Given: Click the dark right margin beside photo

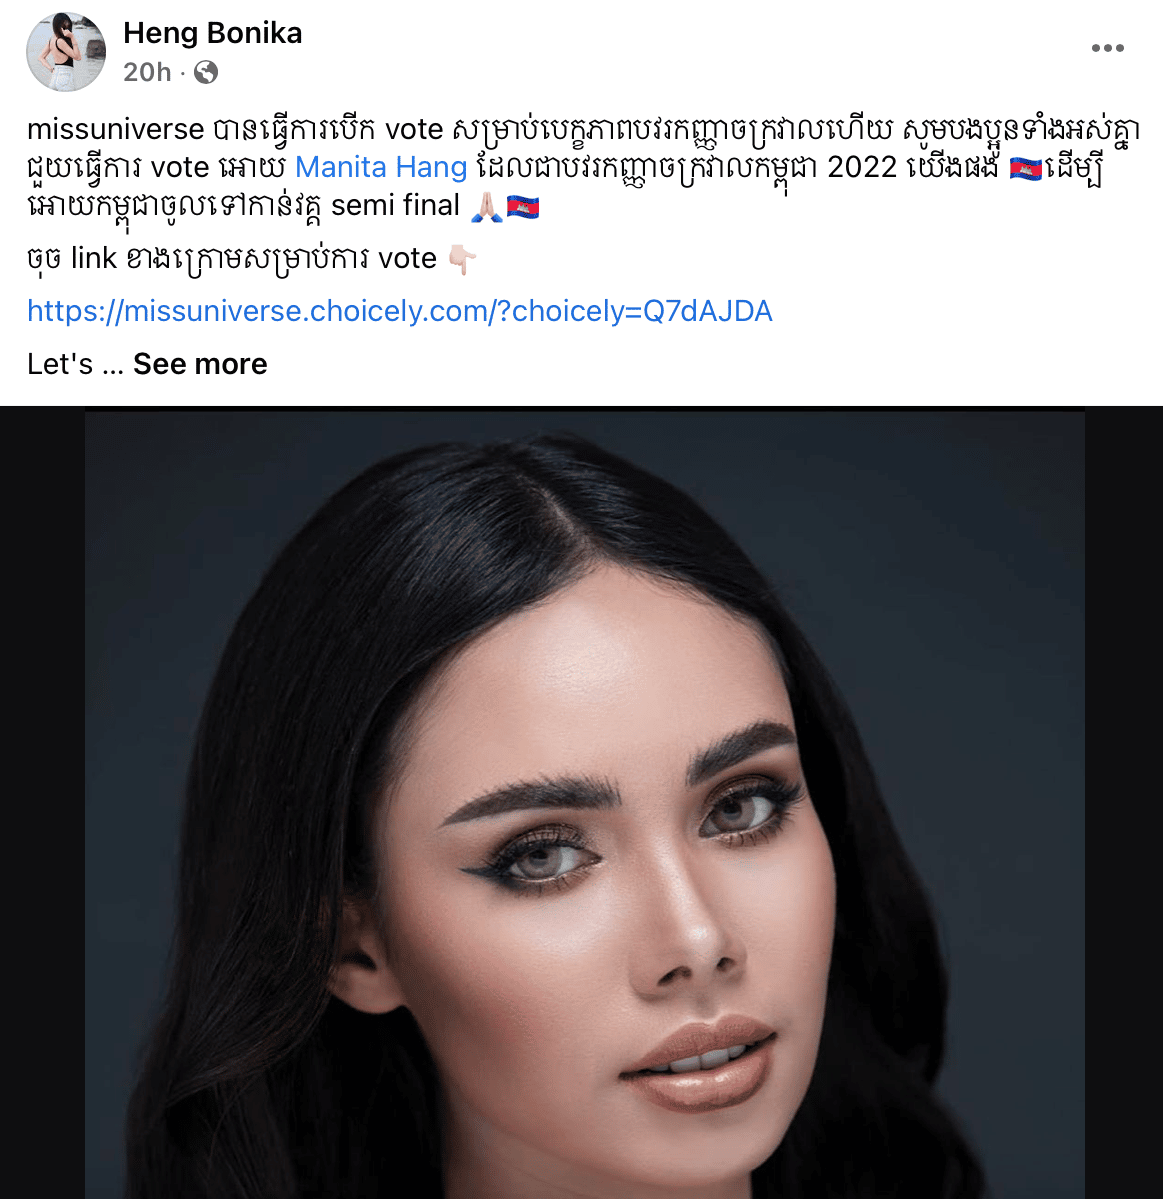Looking at the screenshot, I should (1124, 803).
